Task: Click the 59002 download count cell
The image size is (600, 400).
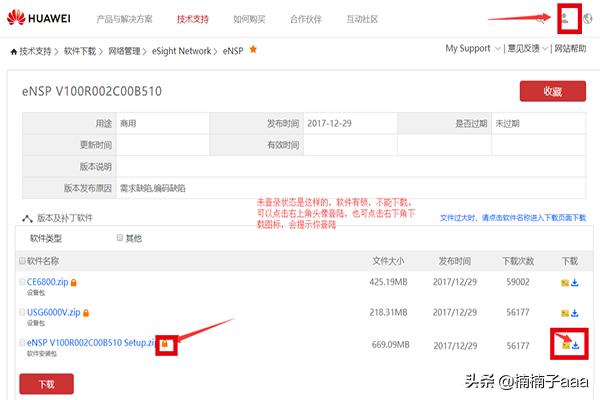Action: [x=518, y=282]
